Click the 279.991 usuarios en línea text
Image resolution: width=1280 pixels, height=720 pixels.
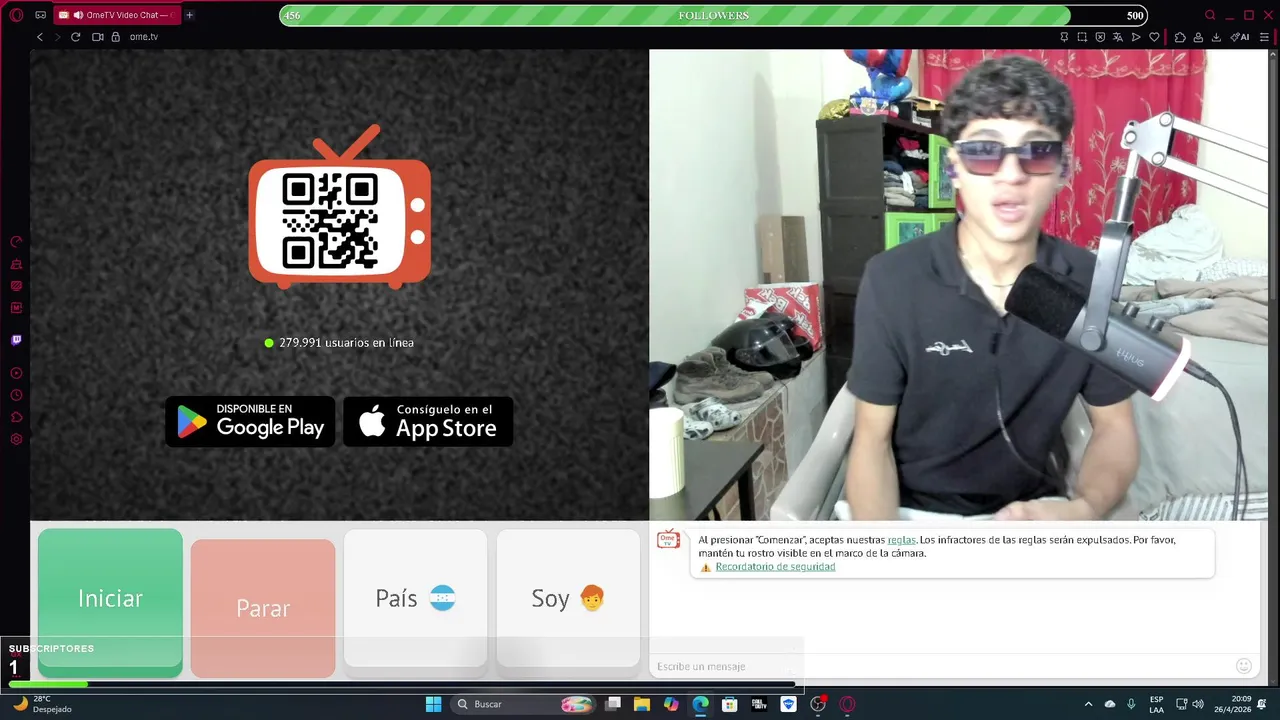click(x=346, y=343)
